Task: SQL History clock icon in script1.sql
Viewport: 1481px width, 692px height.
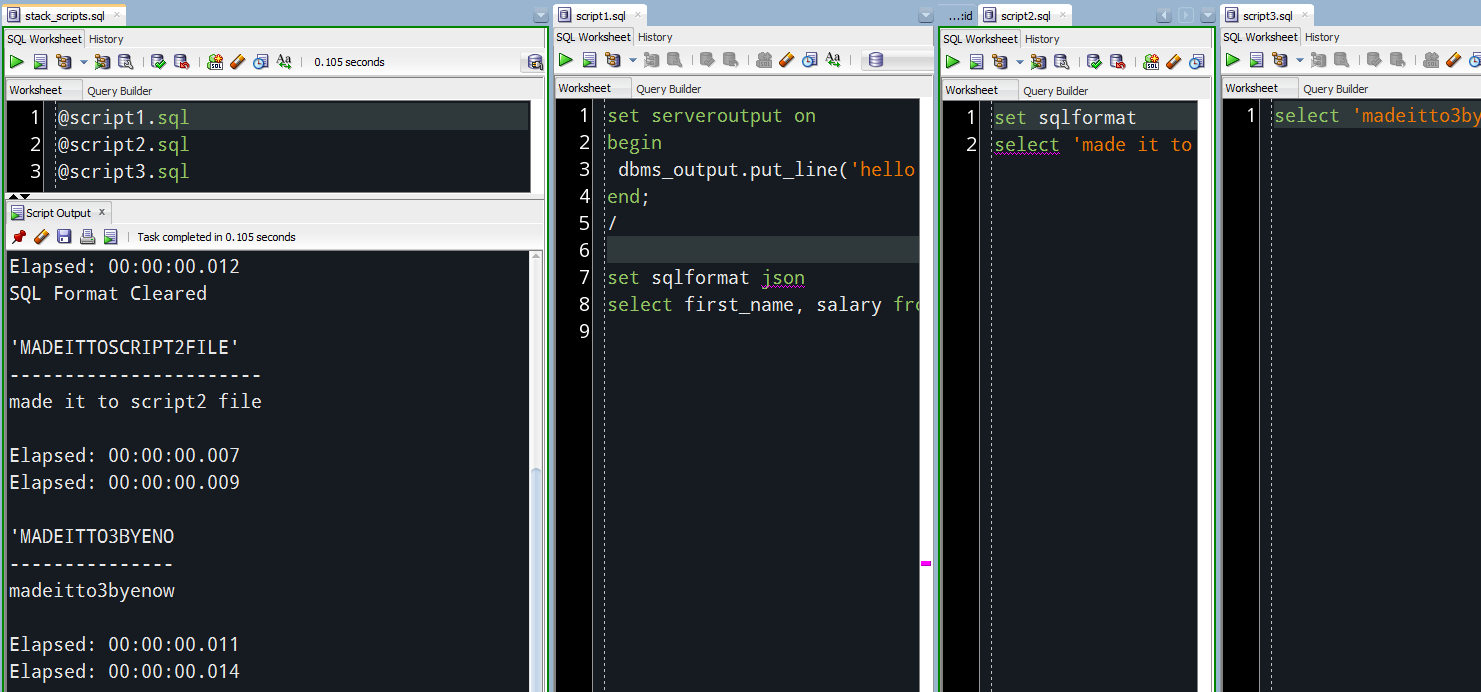Action: [x=810, y=60]
